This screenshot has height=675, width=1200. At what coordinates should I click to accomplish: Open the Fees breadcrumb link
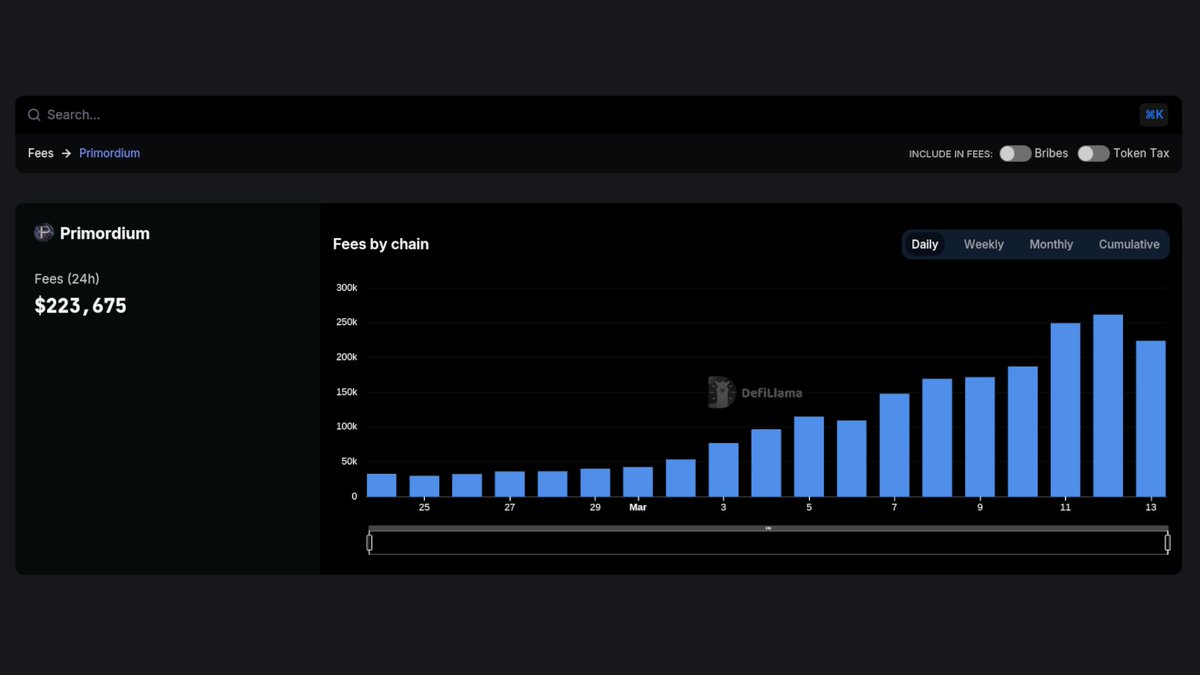(41, 153)
